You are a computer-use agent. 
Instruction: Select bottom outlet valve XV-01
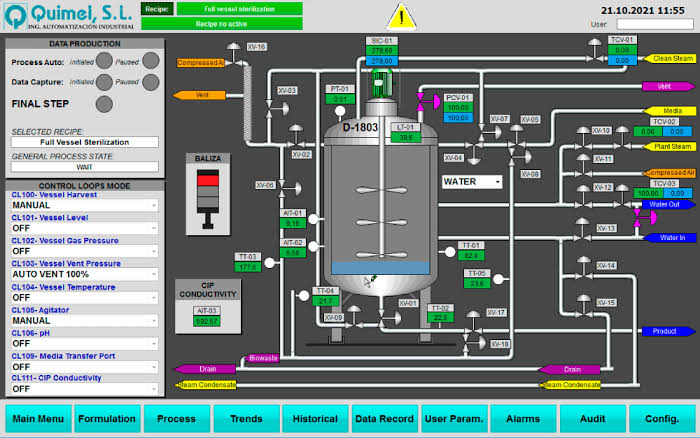click(x=389, y=318)
